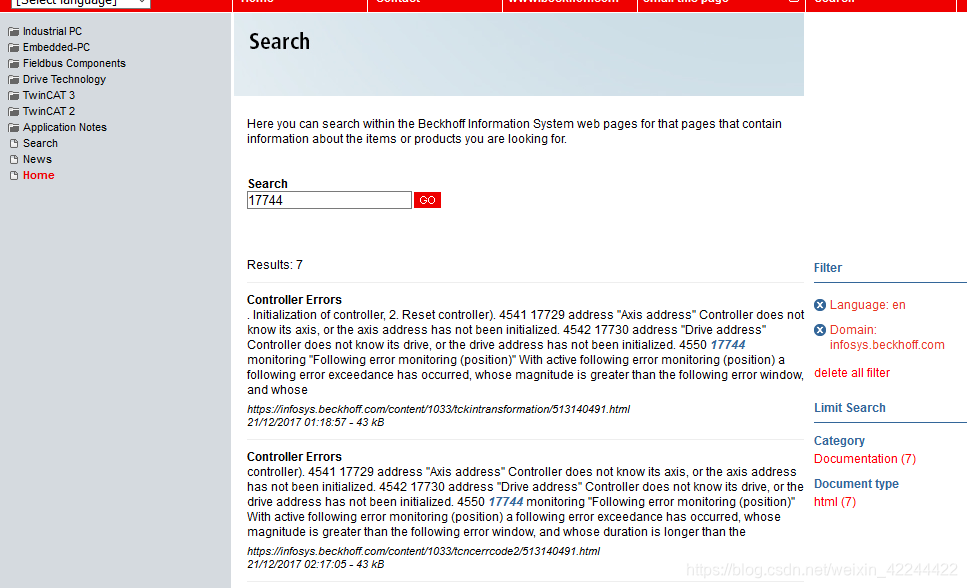Expand Embedded-PC in the sidebar
This screenshot has width=967, height=588.
click(x=56, y=48)
